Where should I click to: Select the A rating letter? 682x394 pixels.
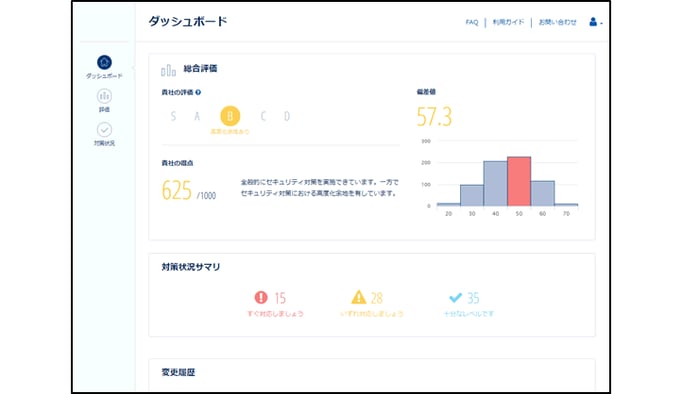197,116
